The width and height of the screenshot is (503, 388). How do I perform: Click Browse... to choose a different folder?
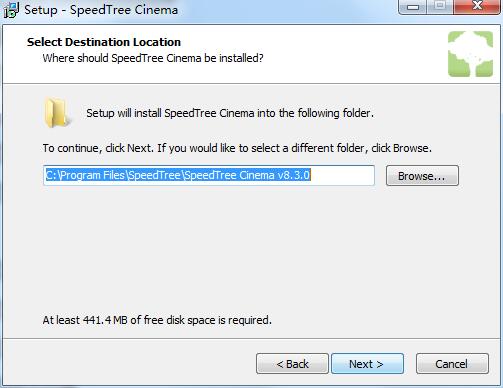pos(422,176)
